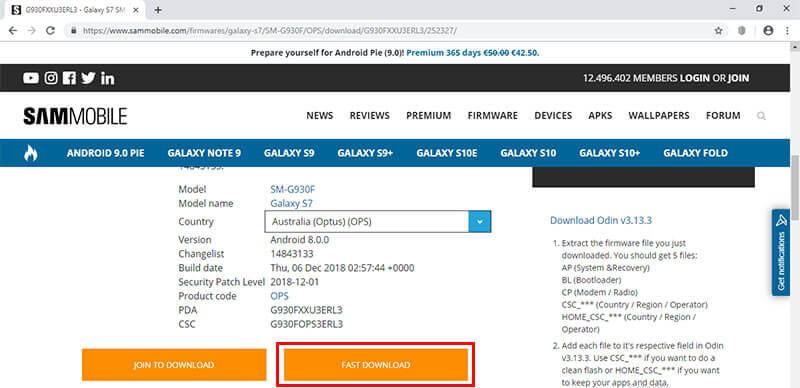The height and width of the screenshot is (388, 800).
Task: Go to GALAXY S10+ section
Action: coord(610,153)
